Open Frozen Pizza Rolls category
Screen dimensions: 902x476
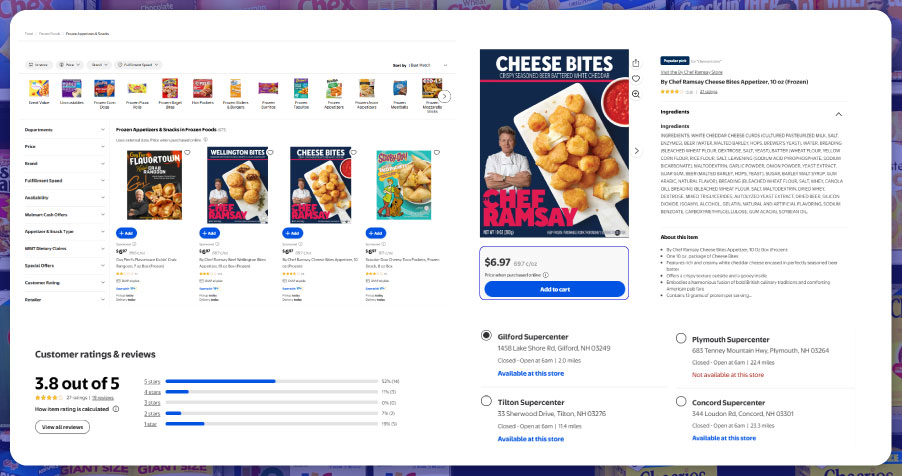tap(137, 94)
